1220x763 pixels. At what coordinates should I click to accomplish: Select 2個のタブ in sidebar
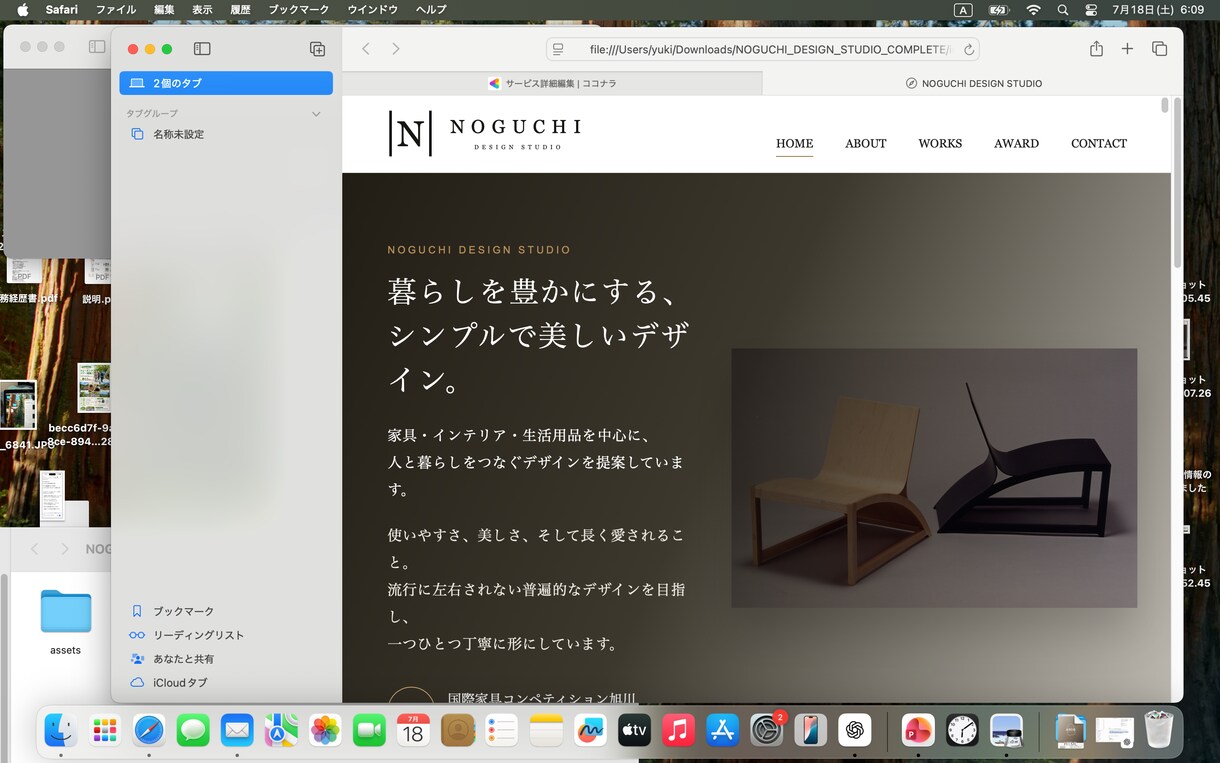pos(226,83)
